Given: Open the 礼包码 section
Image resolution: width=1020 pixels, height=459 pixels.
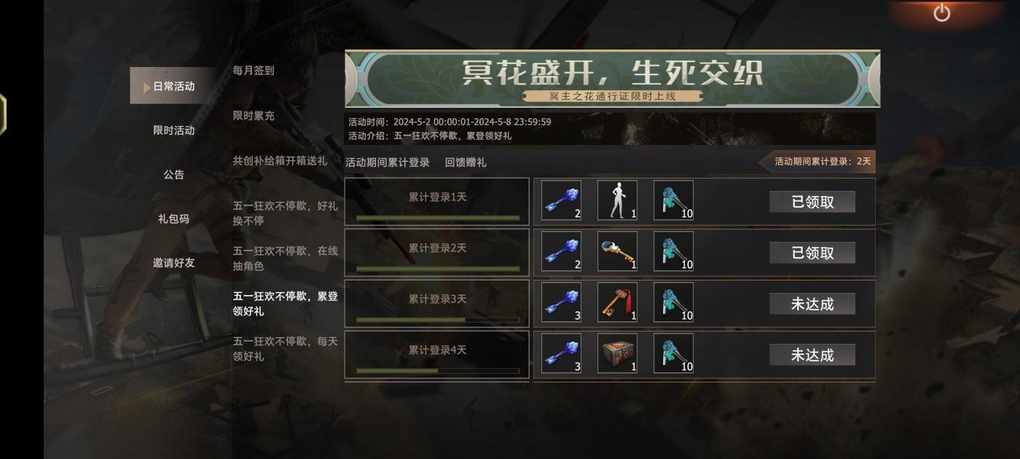Looking at the screenshot, I should coord(174,218).
